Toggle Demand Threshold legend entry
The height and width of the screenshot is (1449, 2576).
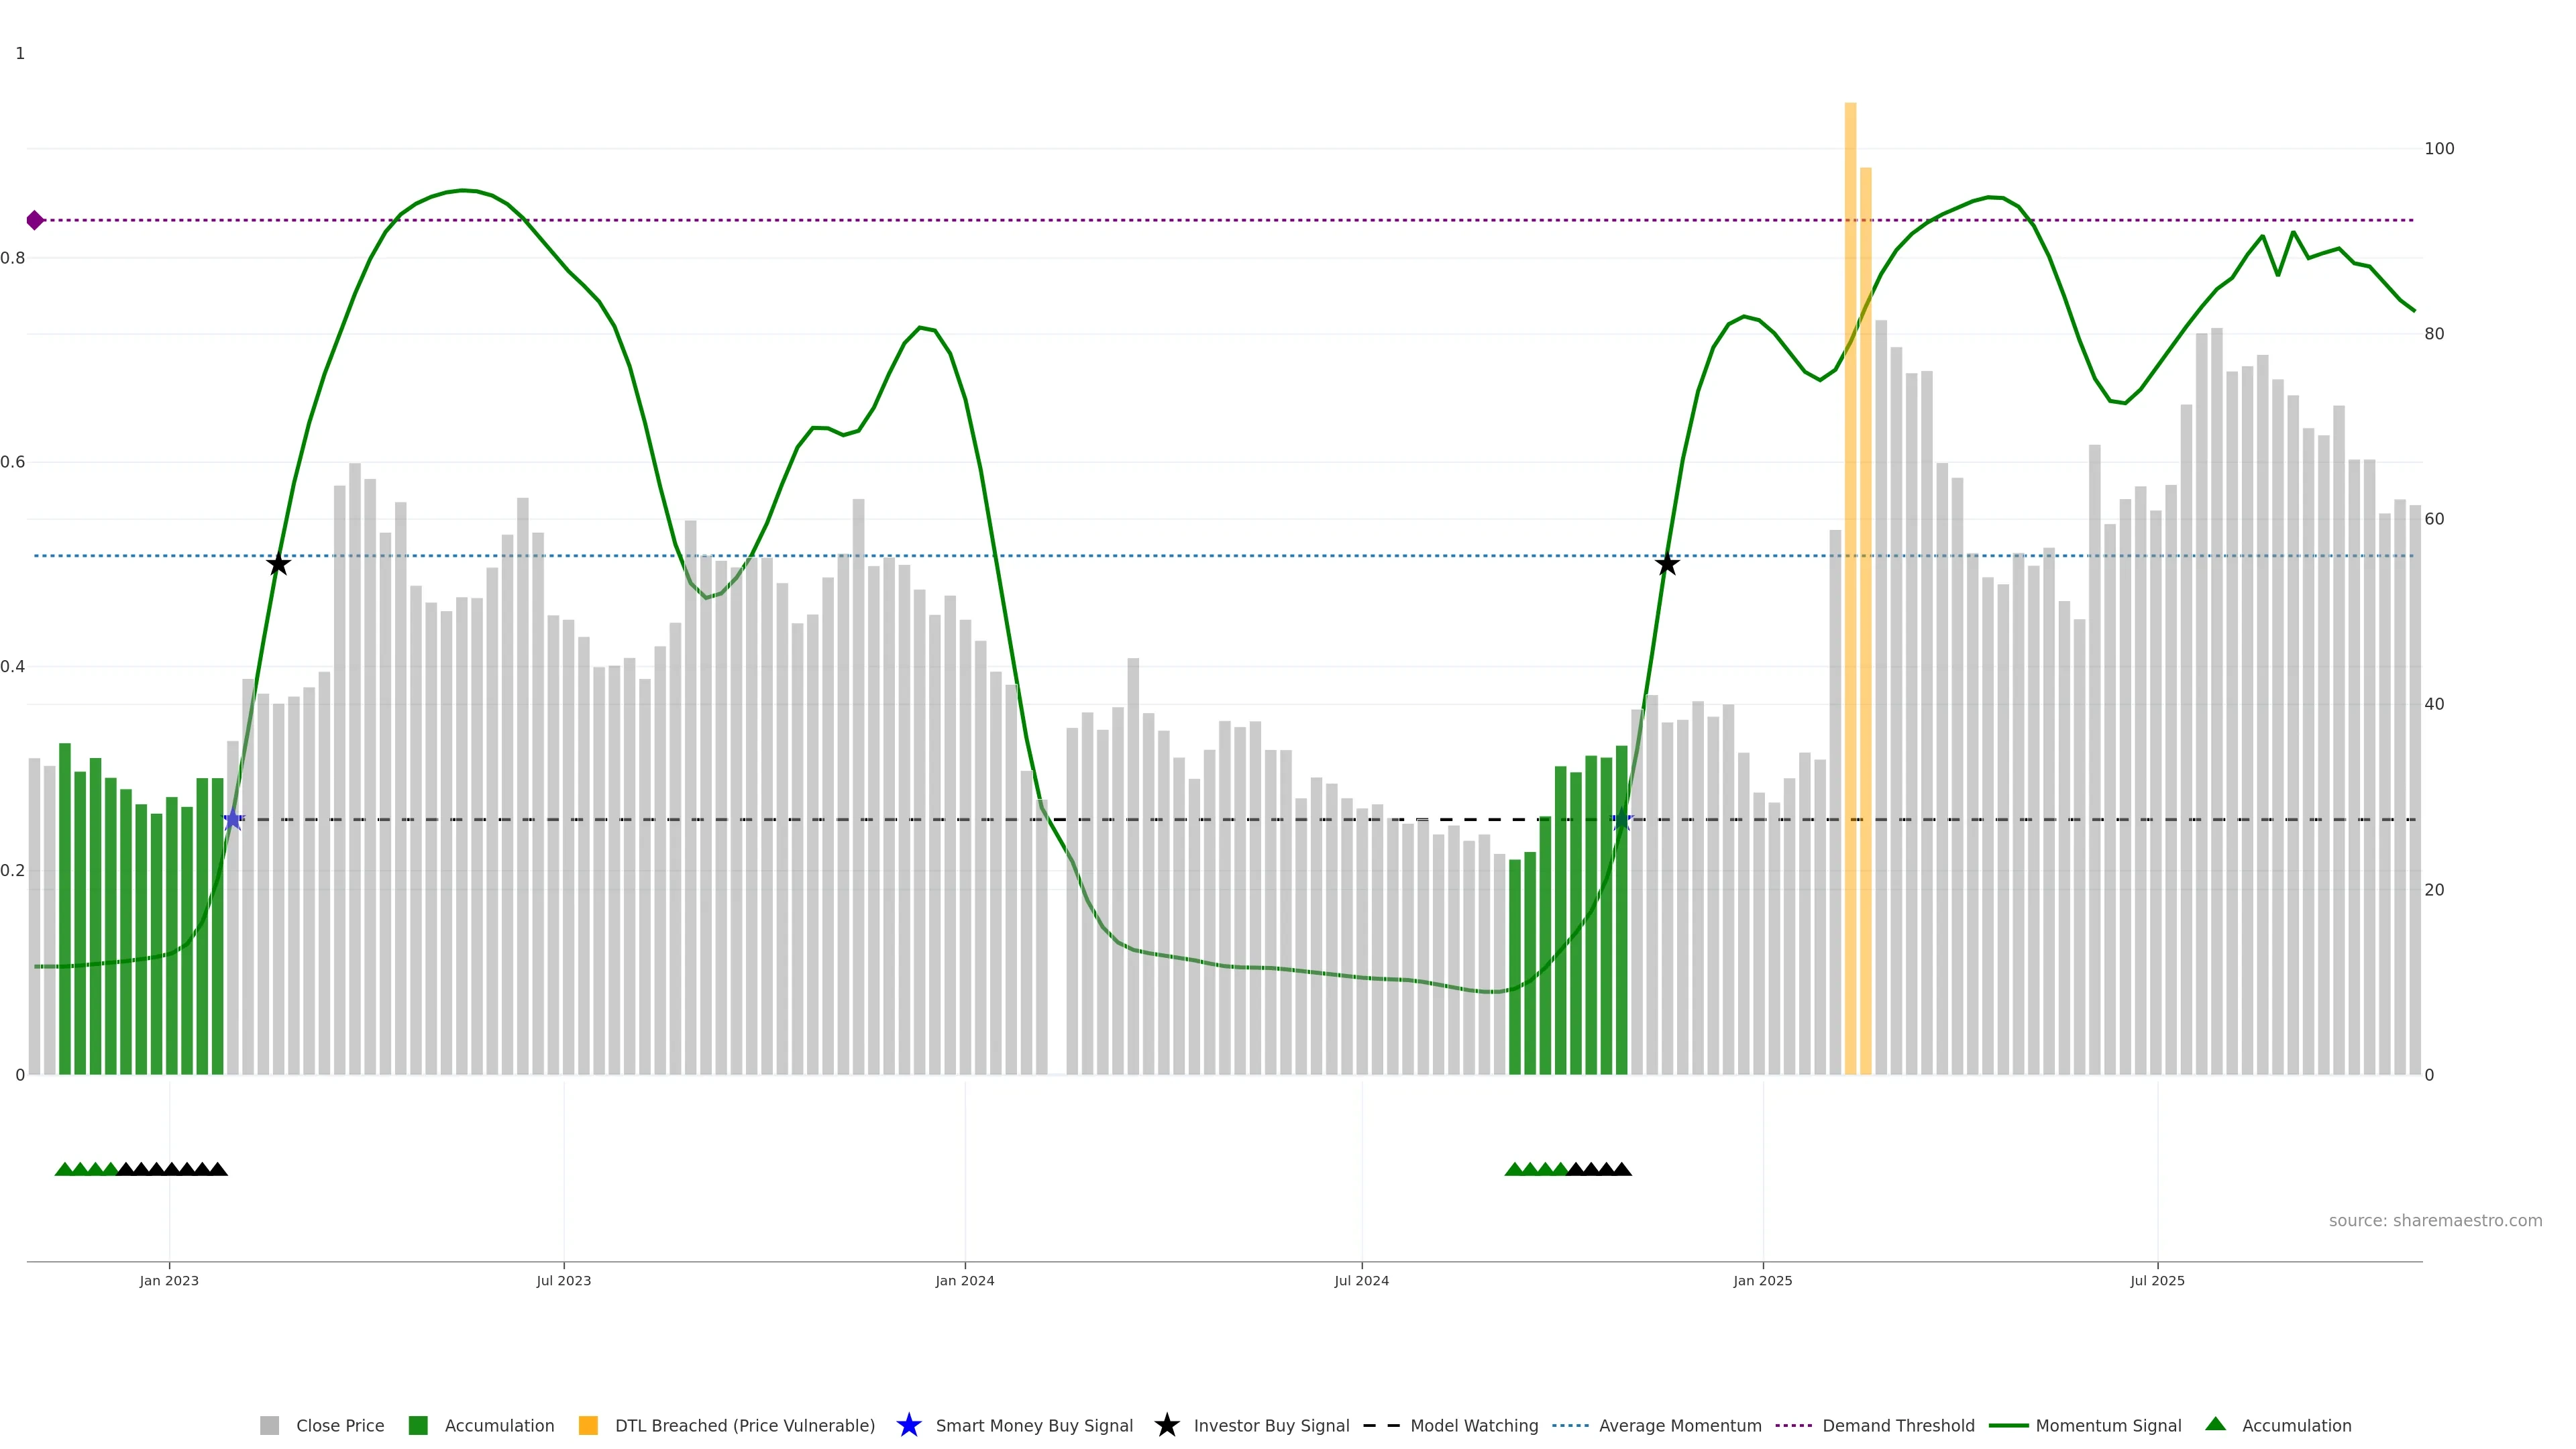1897,1425
